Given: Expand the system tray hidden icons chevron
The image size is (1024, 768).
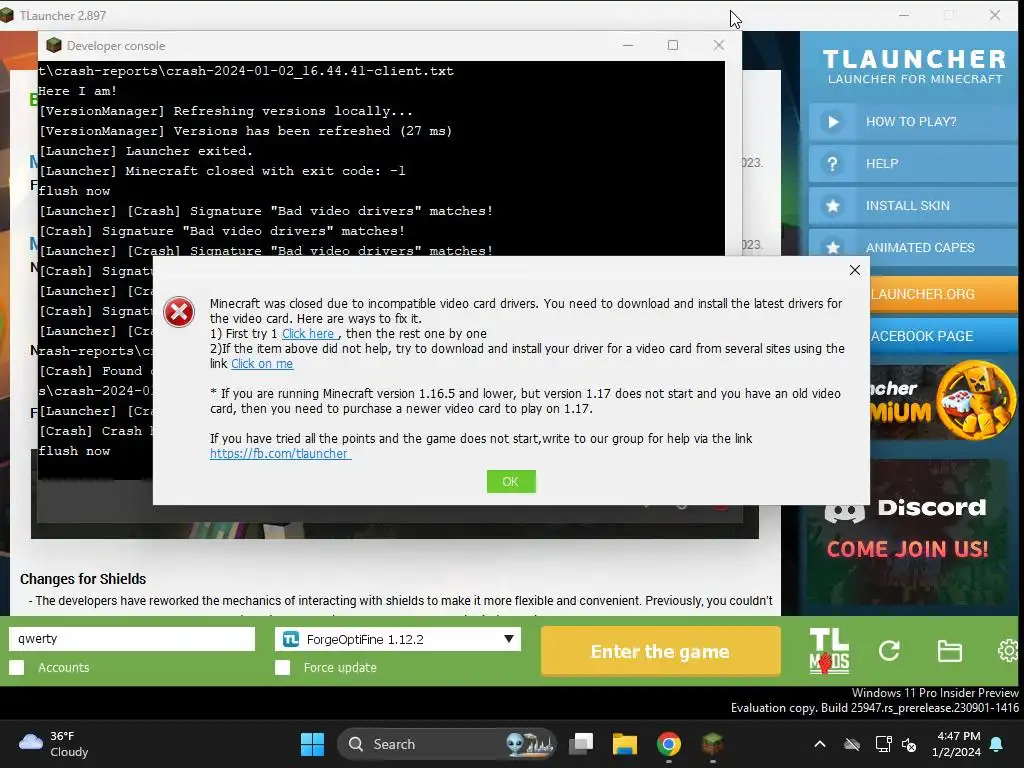Looking at the screenshot, I should (820, 744).
